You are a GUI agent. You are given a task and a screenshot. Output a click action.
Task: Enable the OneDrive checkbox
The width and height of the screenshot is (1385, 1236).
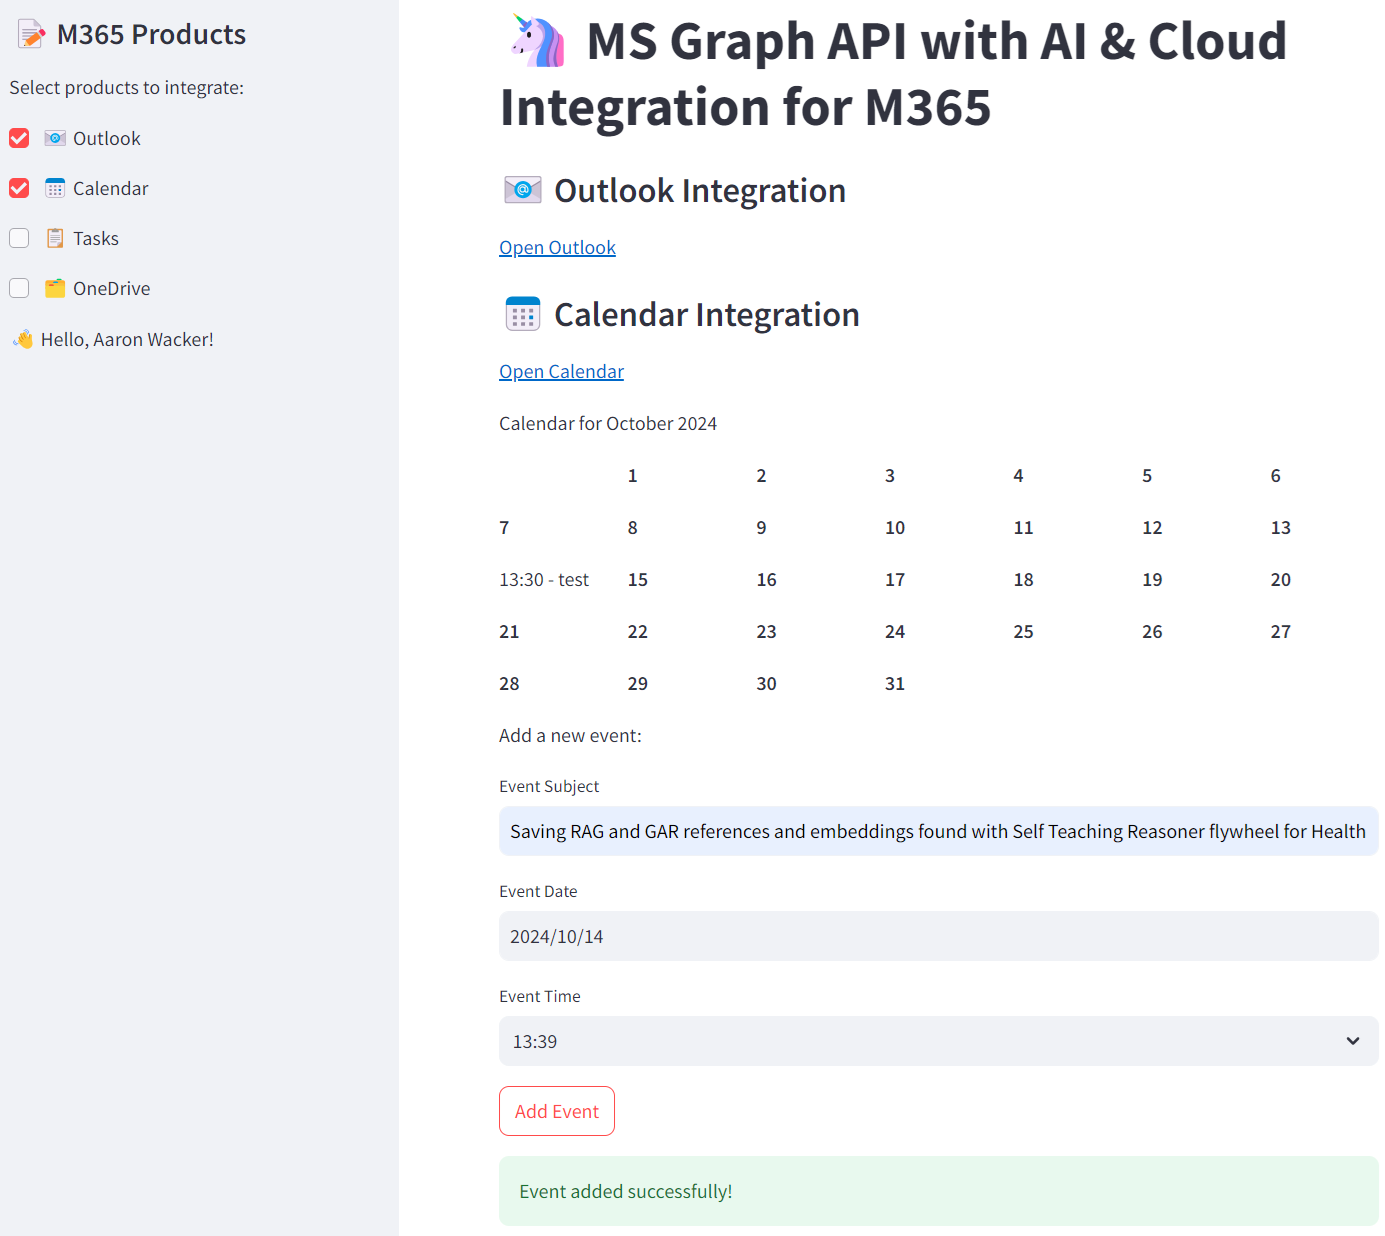[x=19, y=288]
